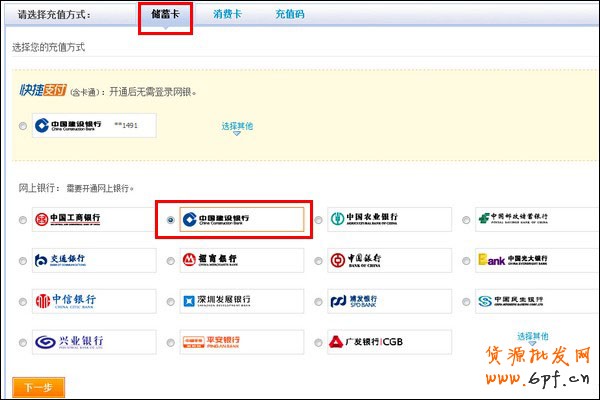Select 中信银行 radio button
Viewport: 600px width, 400px height.
[x=23, y=302]
